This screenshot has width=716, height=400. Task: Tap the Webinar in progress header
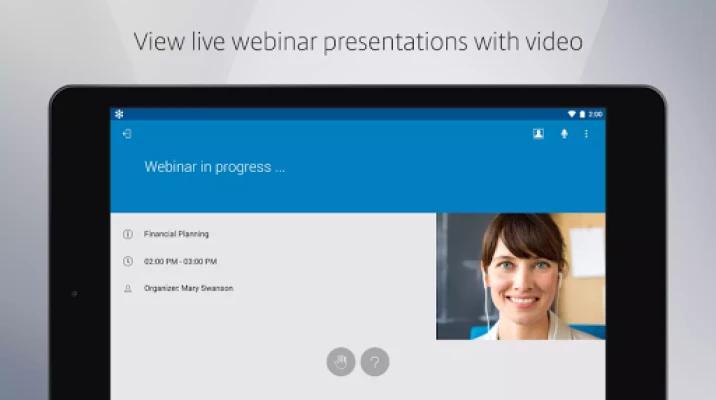pos(215,167)
